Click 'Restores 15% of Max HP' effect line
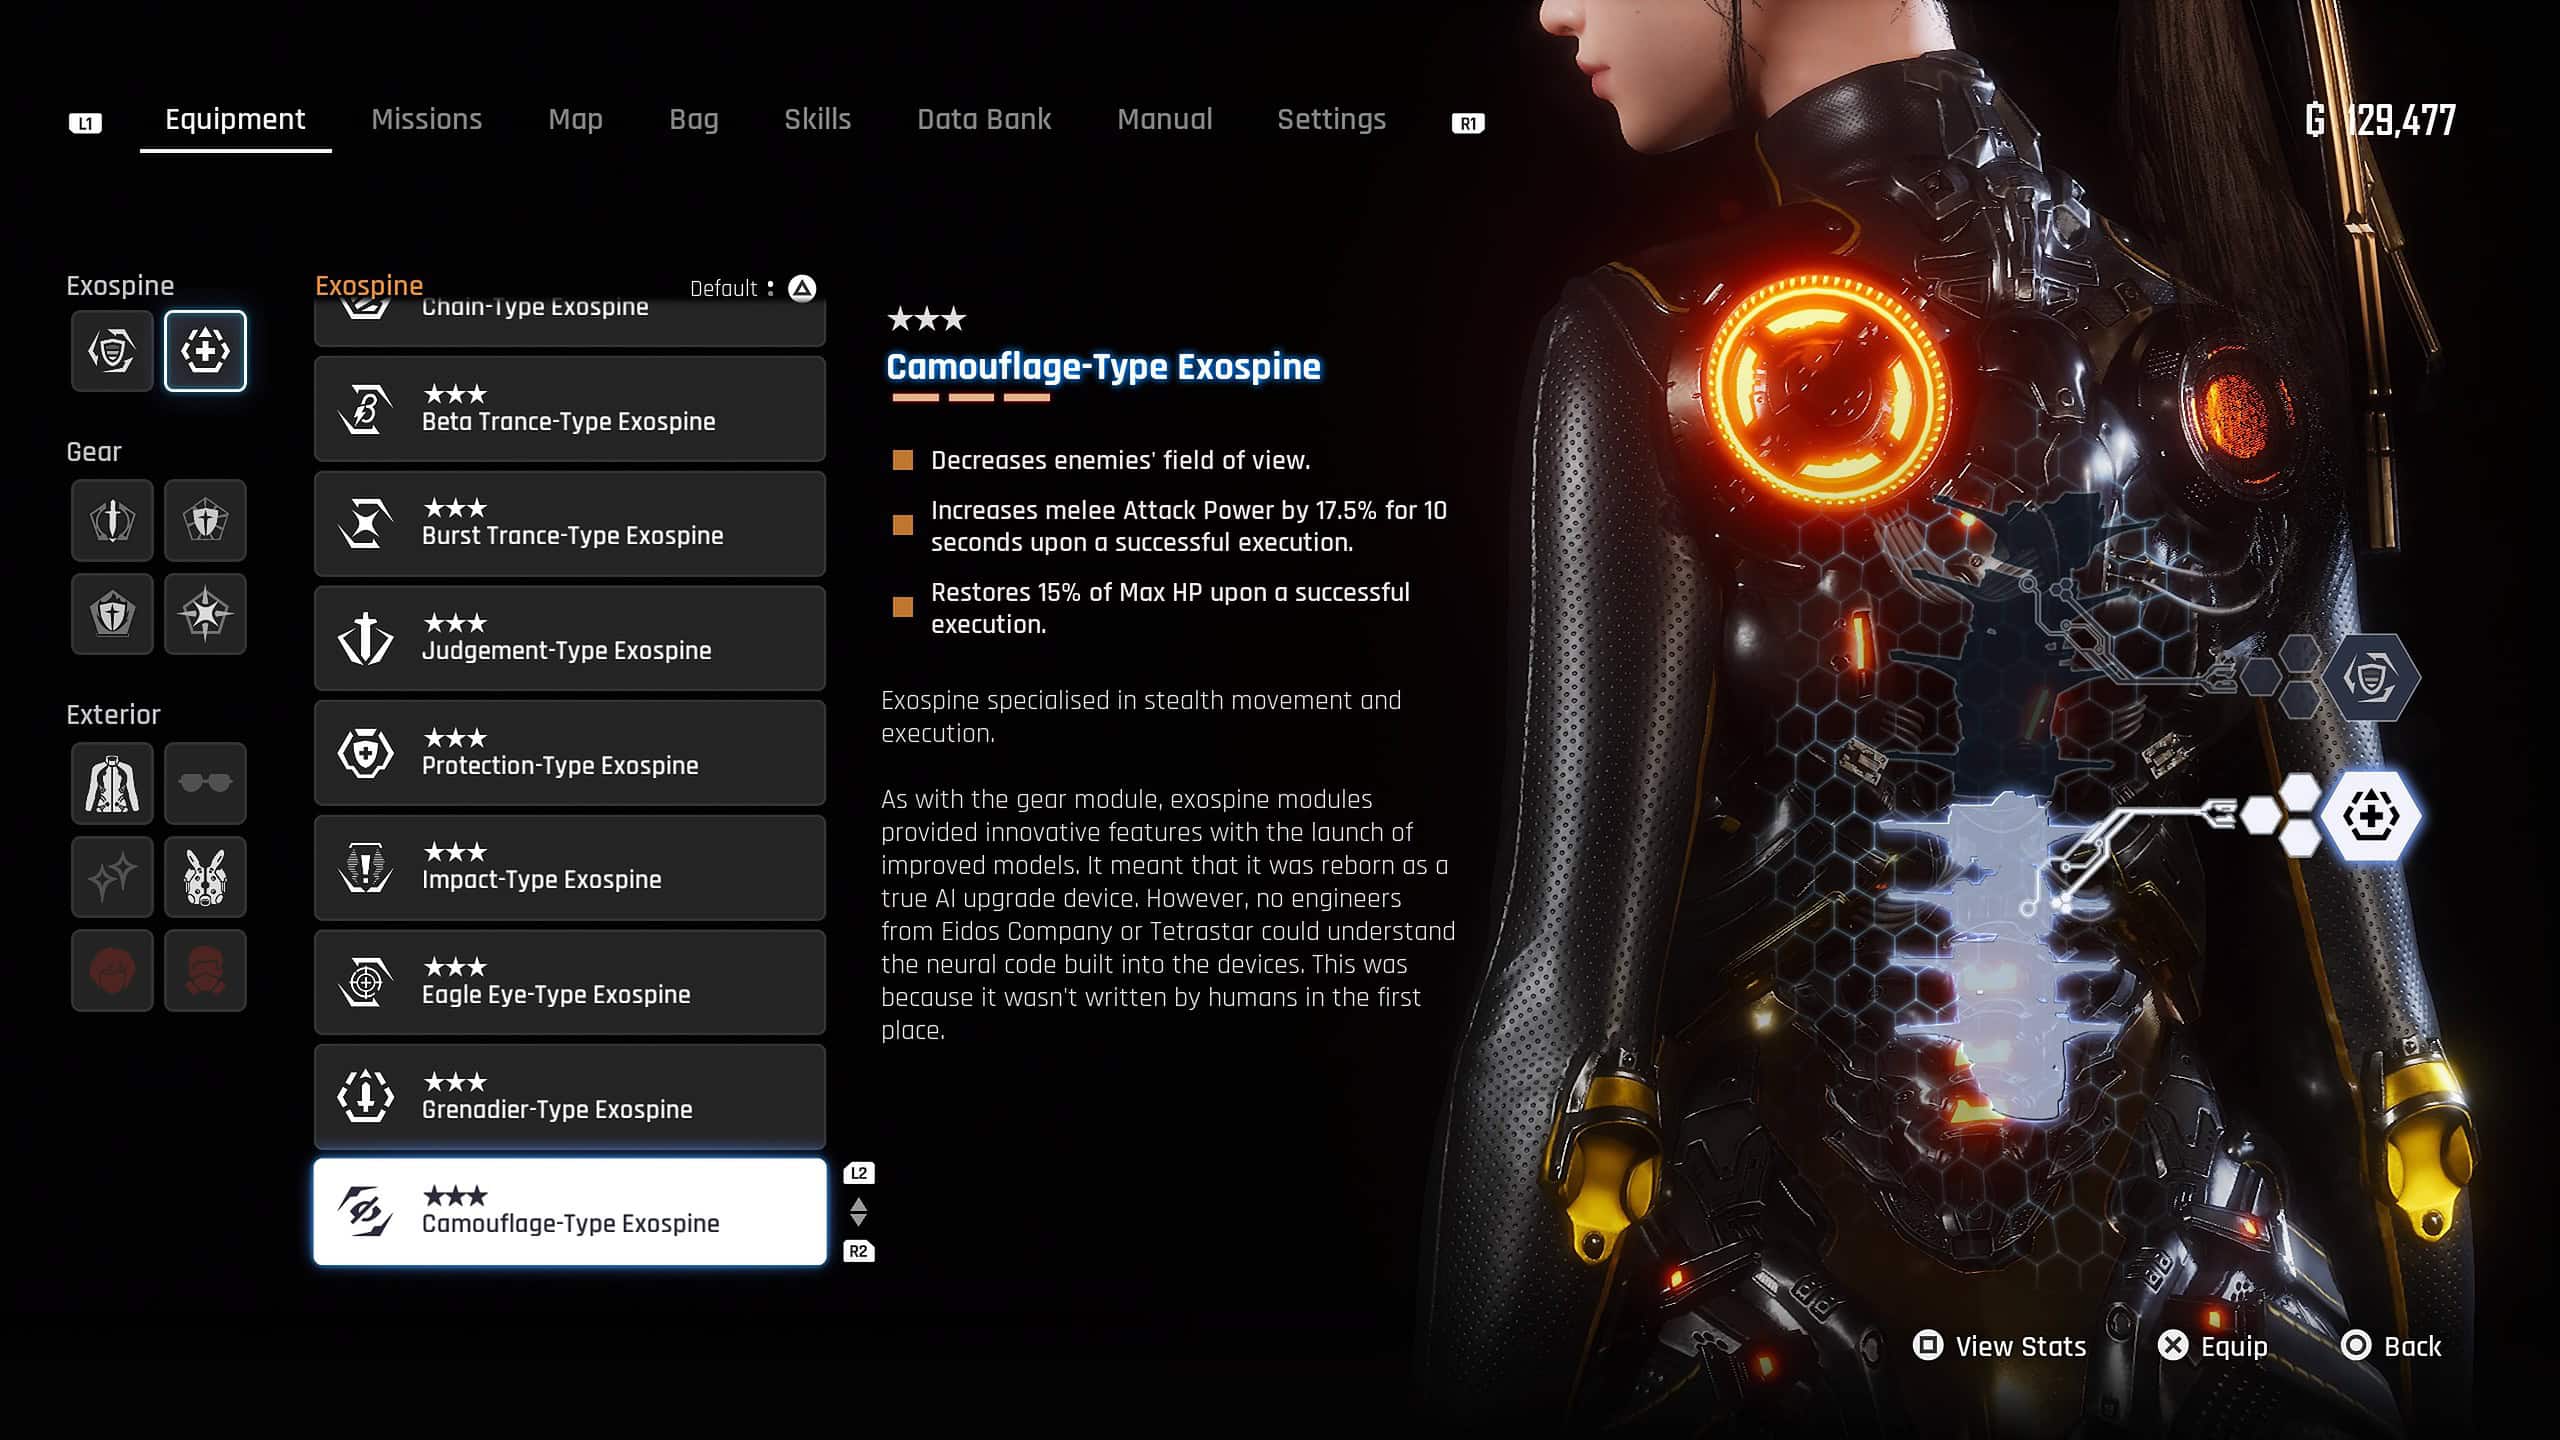Viewport: 2560px width, 1440px height. click(1170, 608)
